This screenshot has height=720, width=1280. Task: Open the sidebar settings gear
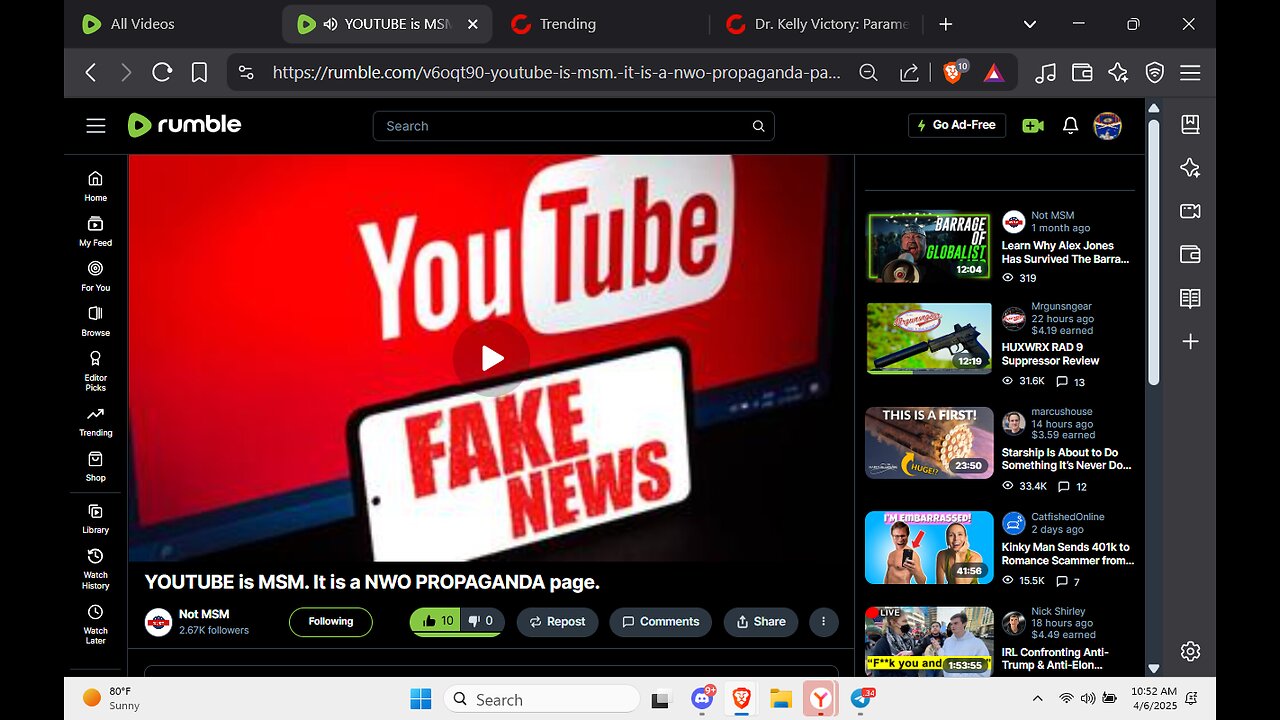click(1190, 651)
